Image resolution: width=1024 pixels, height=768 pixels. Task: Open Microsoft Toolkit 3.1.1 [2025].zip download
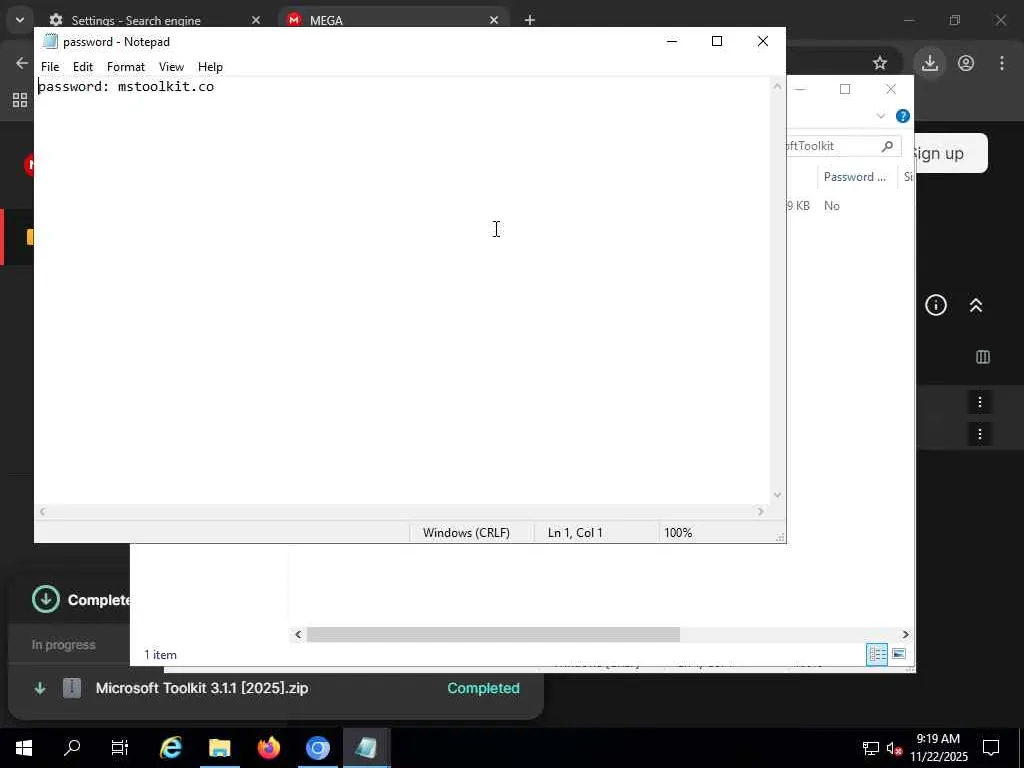tap(202, 688)
